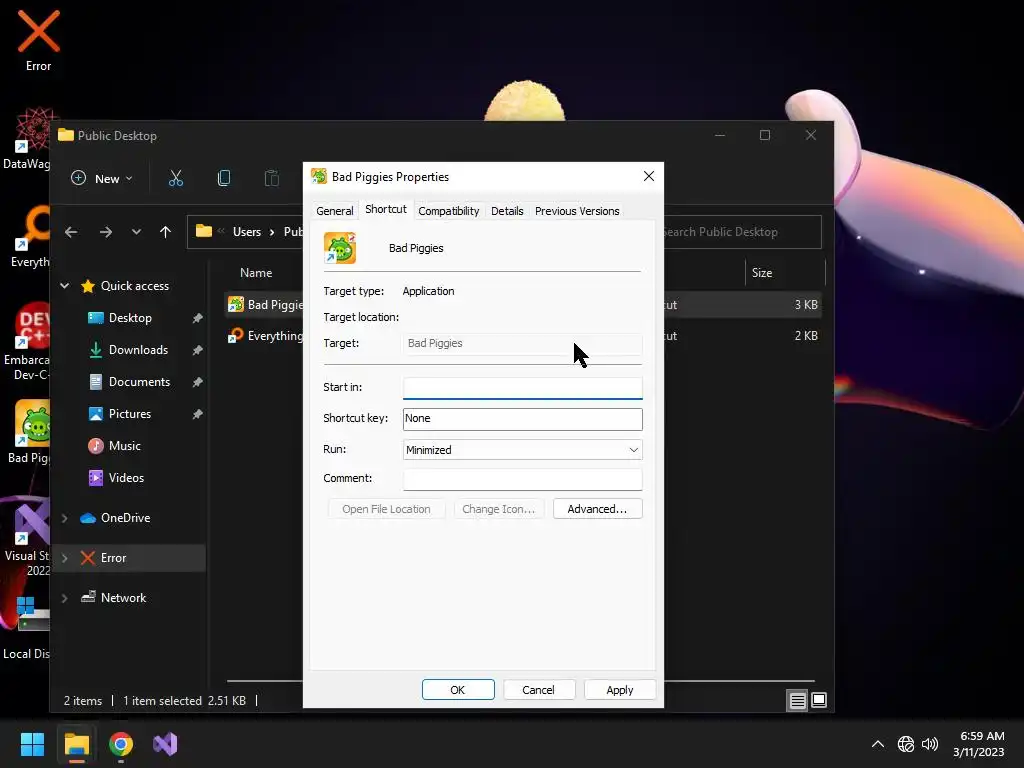Screen dimensions: 1024x768
Task: Select OneDrive in navigation pane
Action: coord(125,518)
